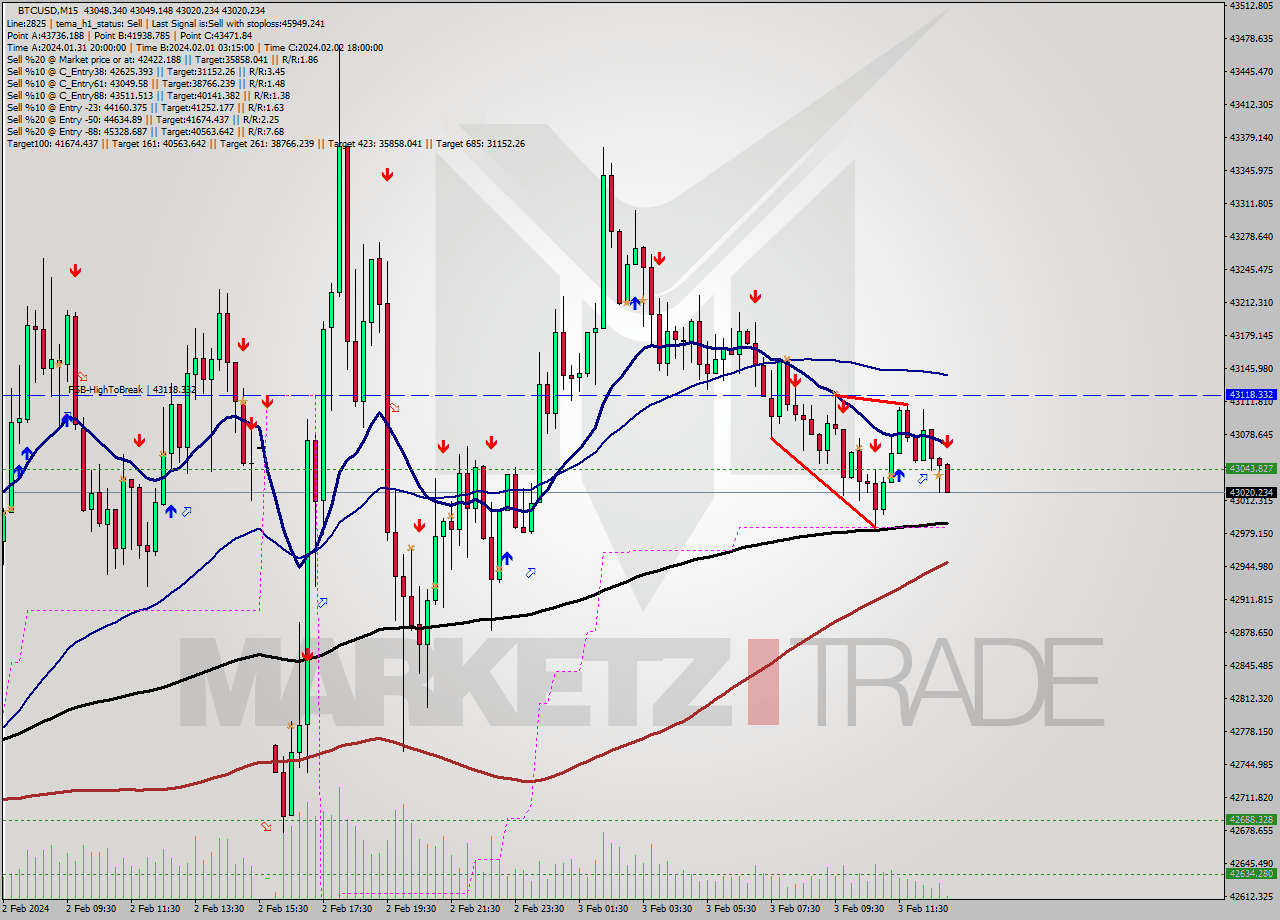The width and height of the screenshot is (1280, 920).
Task: Click the 'FSB-HighToBreak | 43118.332' chart label
Action: coord(132,389)
